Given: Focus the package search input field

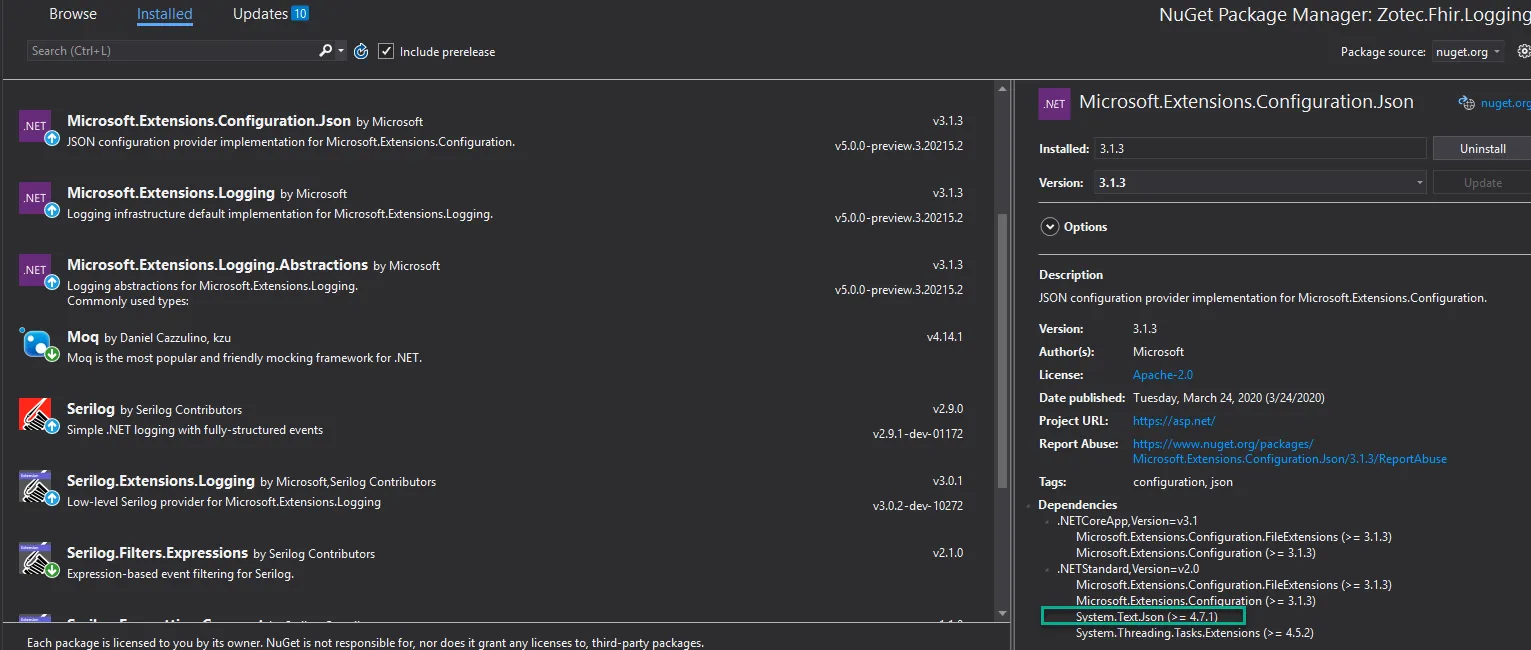Looking at the screenshot, I should [x=170, y=51].
